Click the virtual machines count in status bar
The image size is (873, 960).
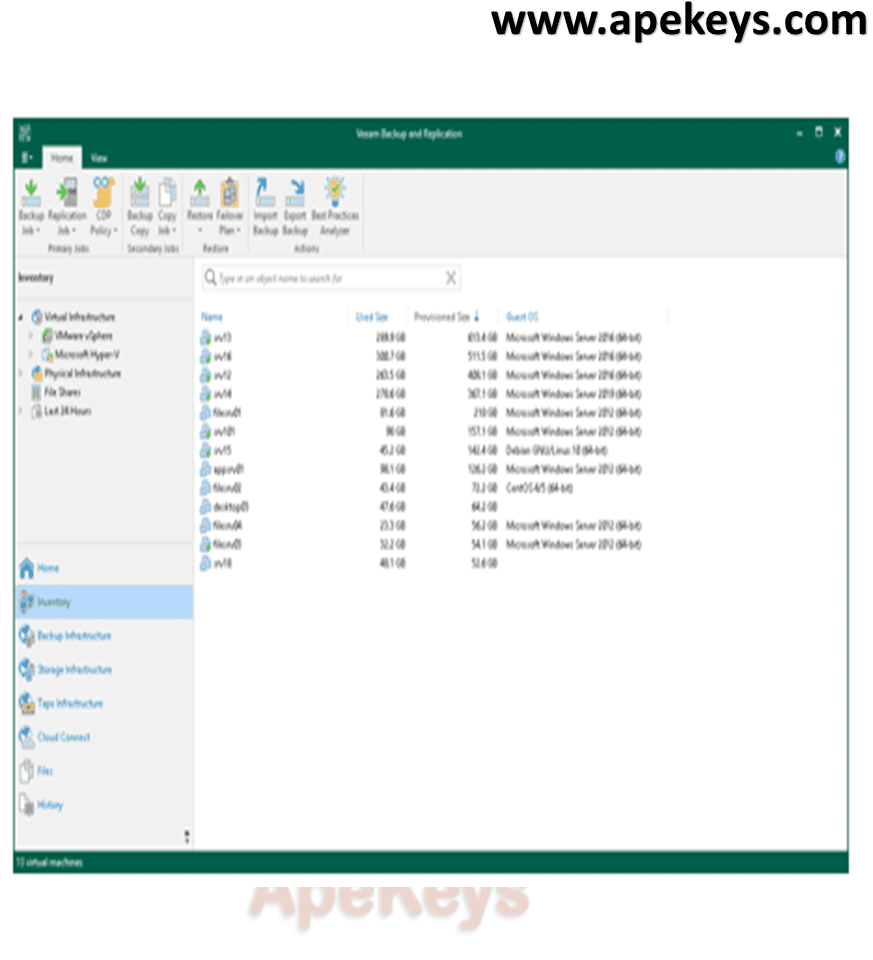tap(49, 862)
